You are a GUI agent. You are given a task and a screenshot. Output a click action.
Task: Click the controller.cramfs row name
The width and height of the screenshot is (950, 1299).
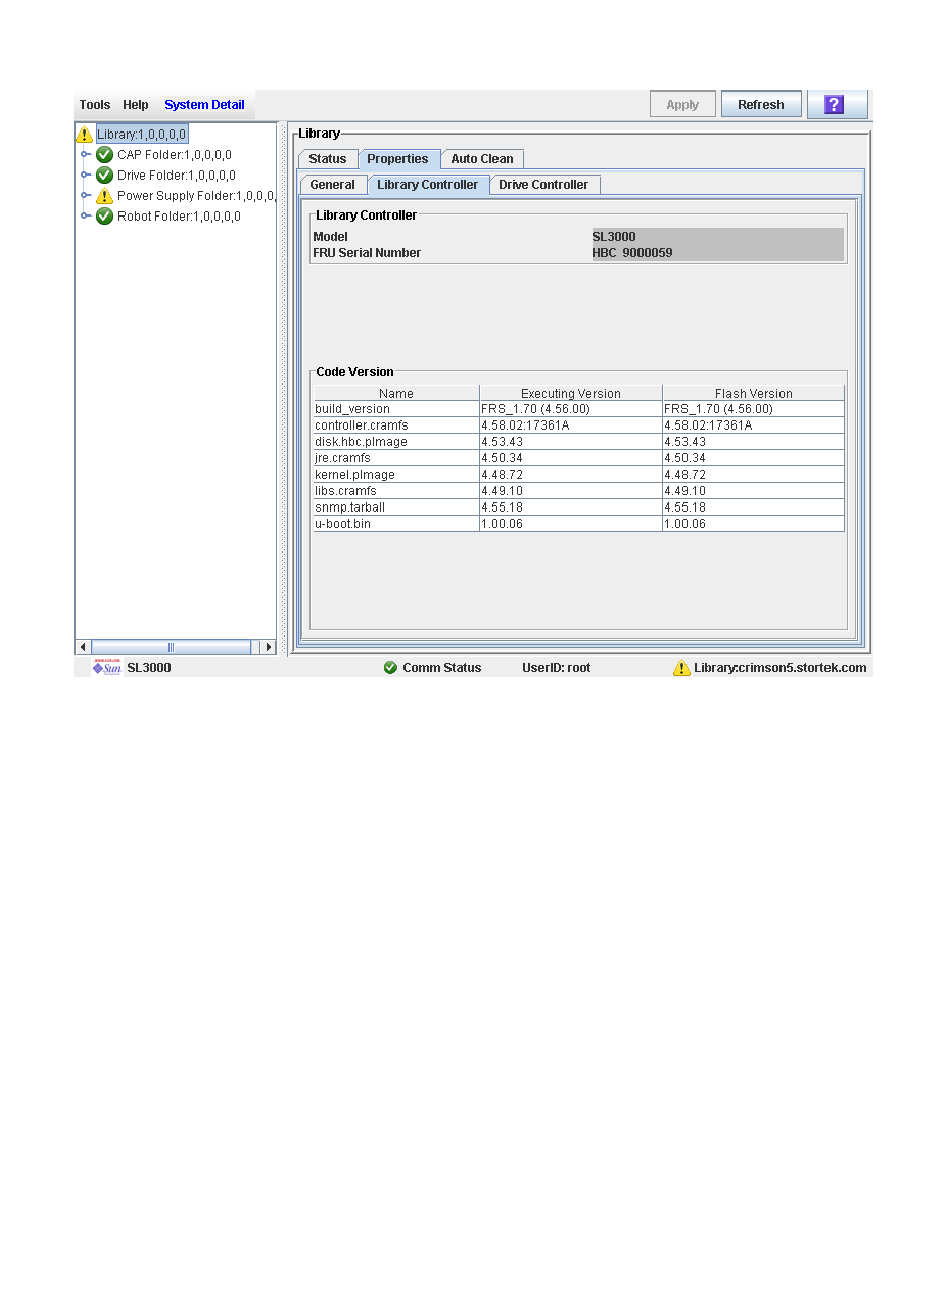click(x=362, y=426)
